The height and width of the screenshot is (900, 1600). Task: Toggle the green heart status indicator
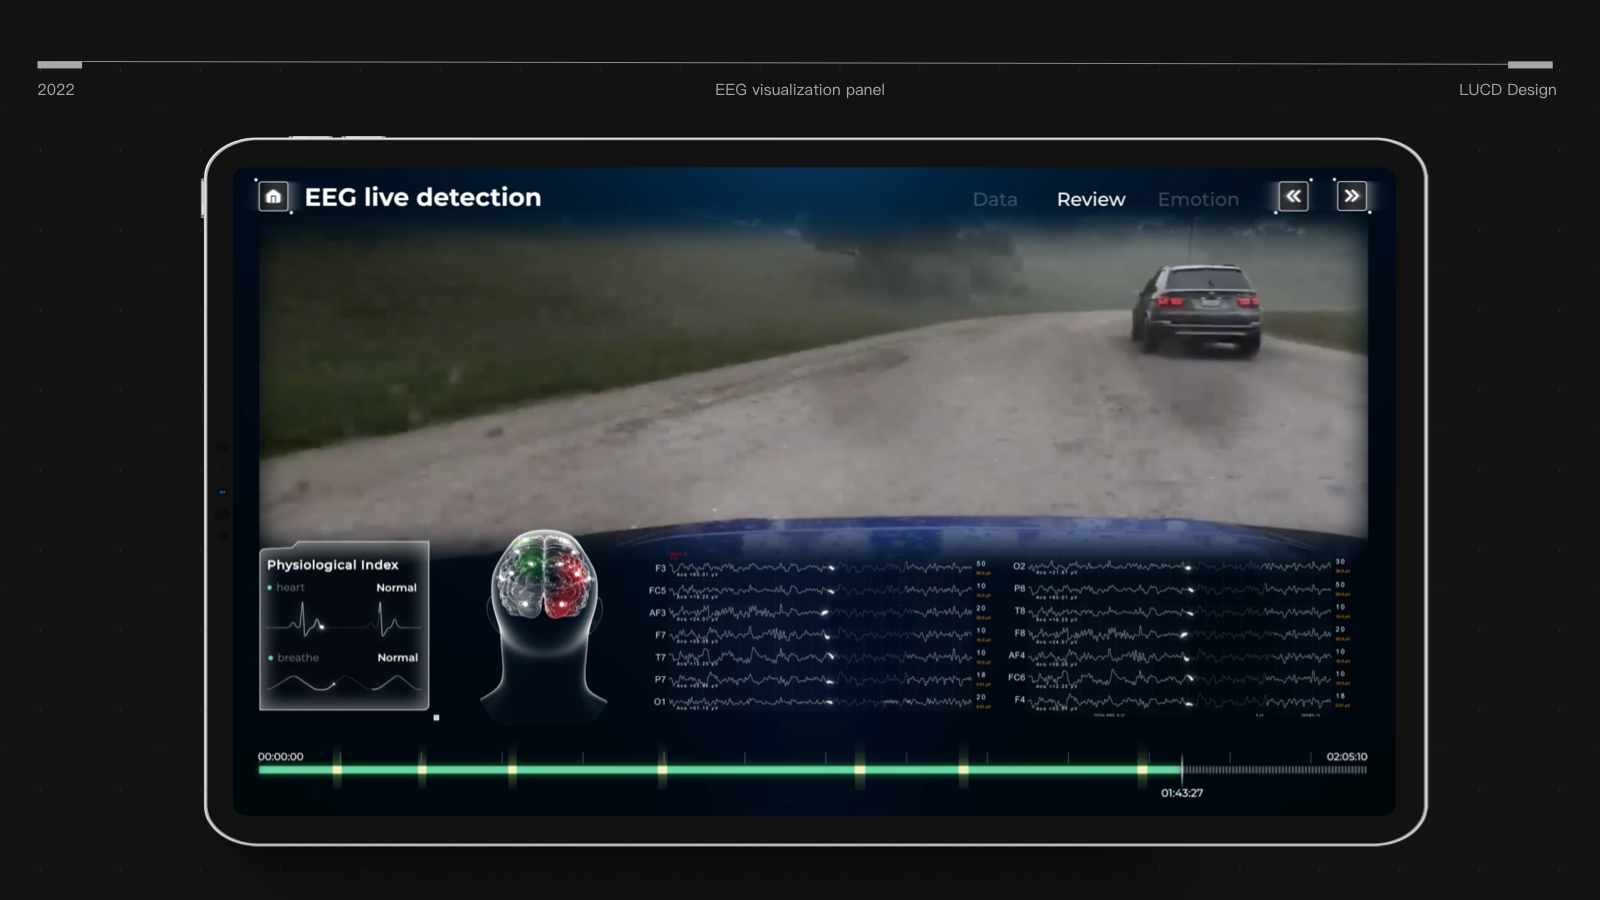click(x=268, y=588)
